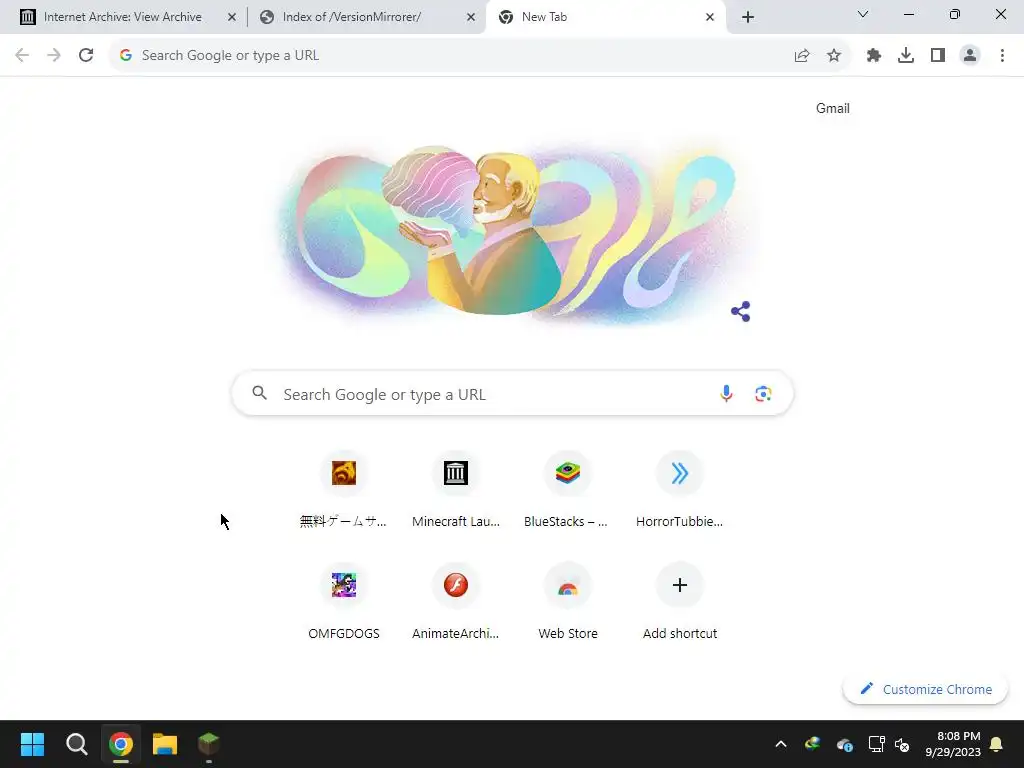Open the Gmail link

[x=833, y=108]
